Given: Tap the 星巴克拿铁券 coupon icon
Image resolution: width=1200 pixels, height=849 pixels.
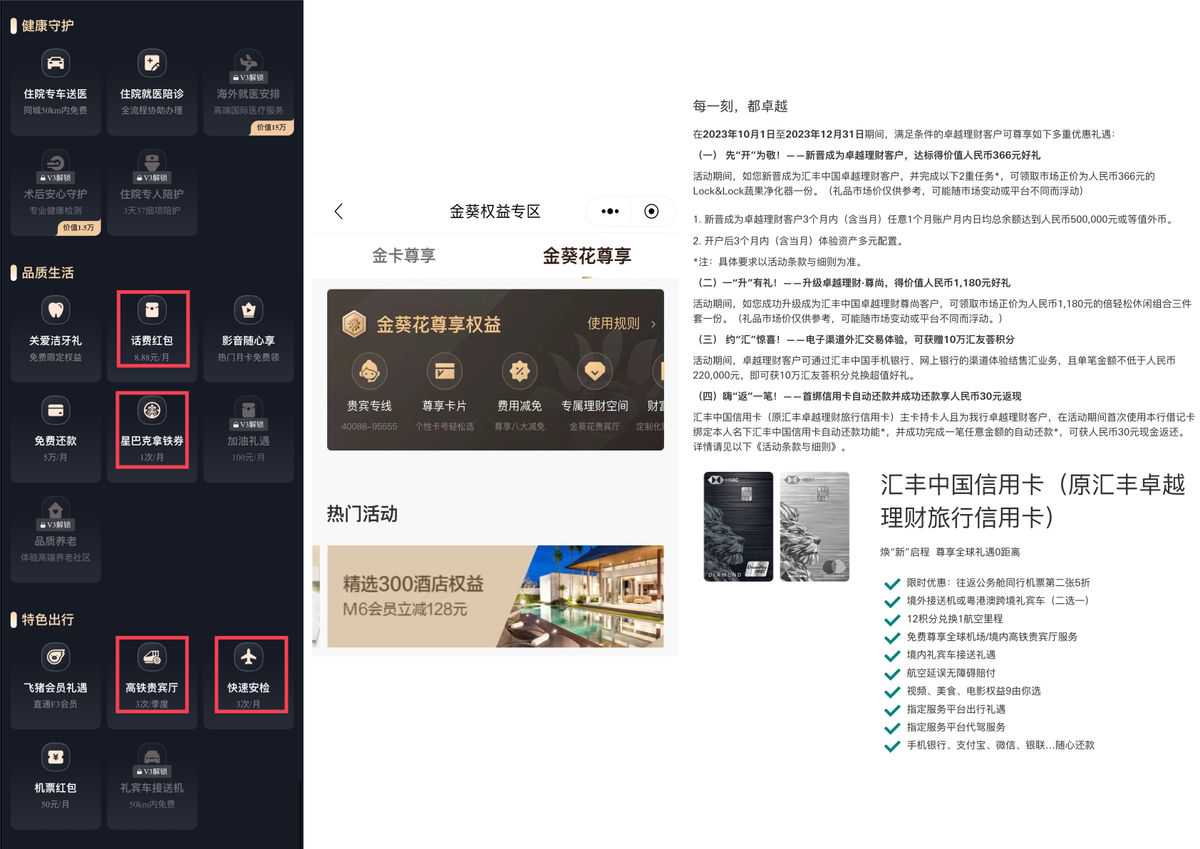Looking at the screenshot, I should (152, 410).
